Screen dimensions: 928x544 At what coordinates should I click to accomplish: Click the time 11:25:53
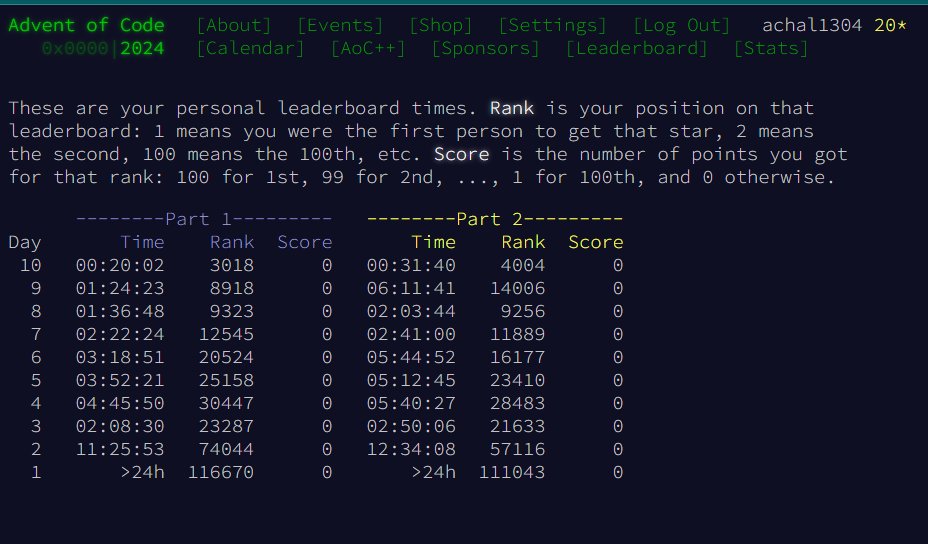(x=120, y=450)
